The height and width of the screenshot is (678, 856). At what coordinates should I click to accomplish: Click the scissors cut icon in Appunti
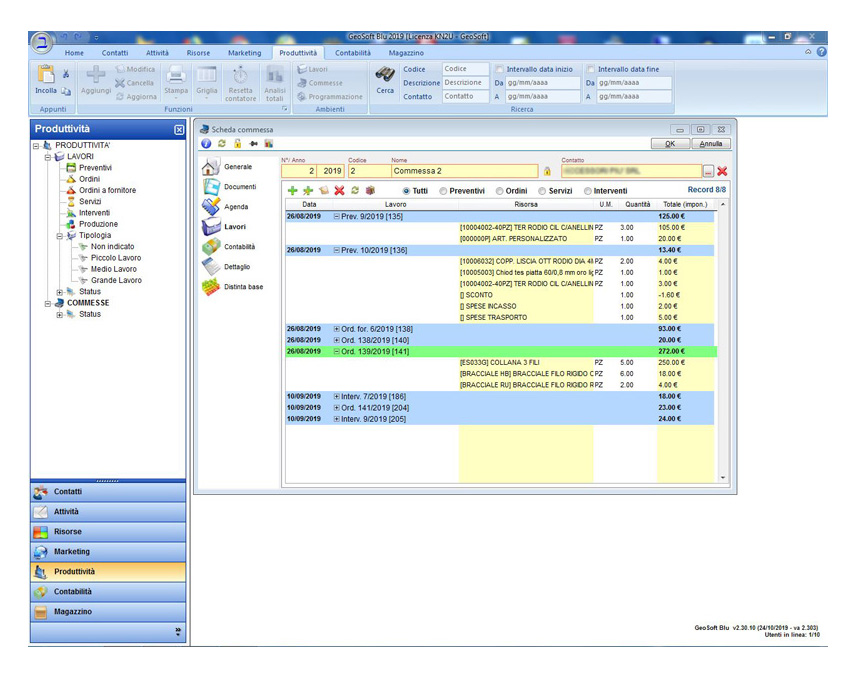coord(66,74)
